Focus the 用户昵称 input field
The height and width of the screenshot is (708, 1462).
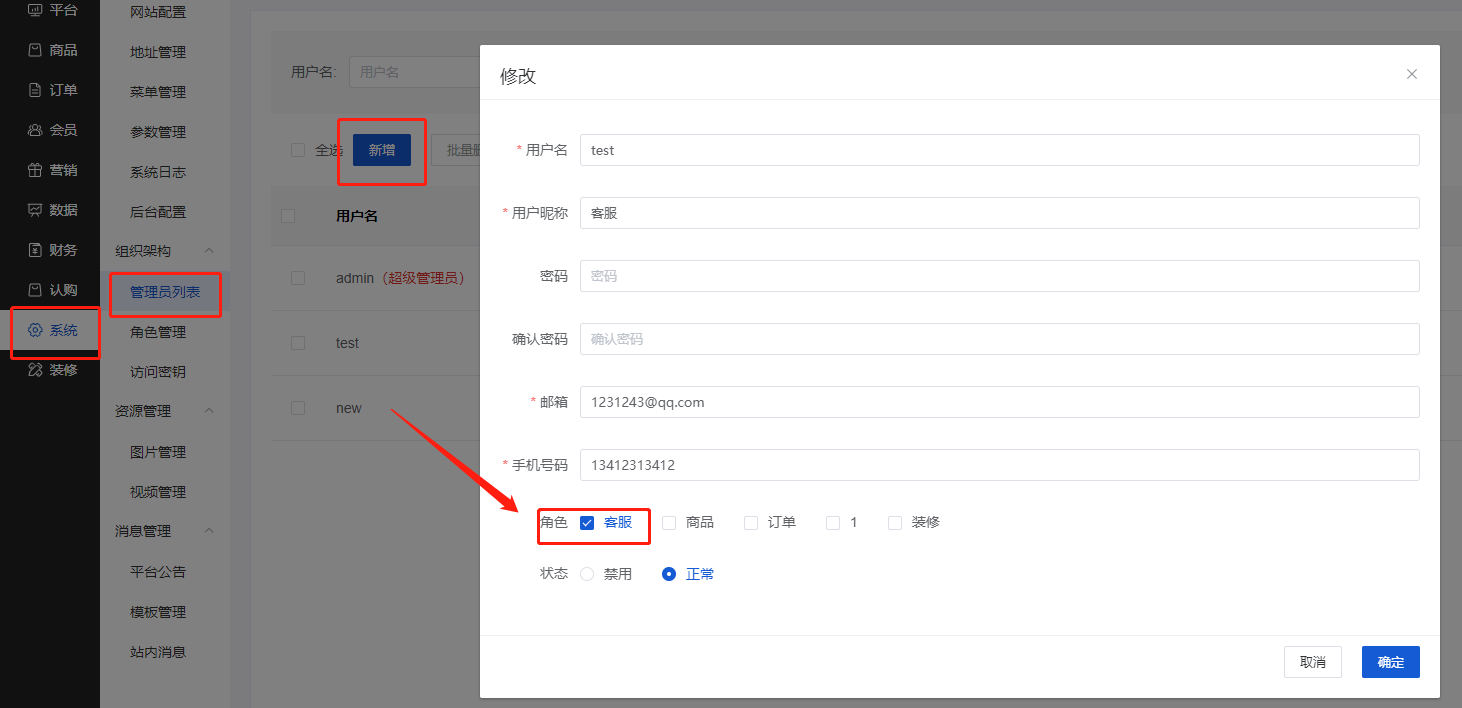pyautogui.click(x=1000, y=213)
